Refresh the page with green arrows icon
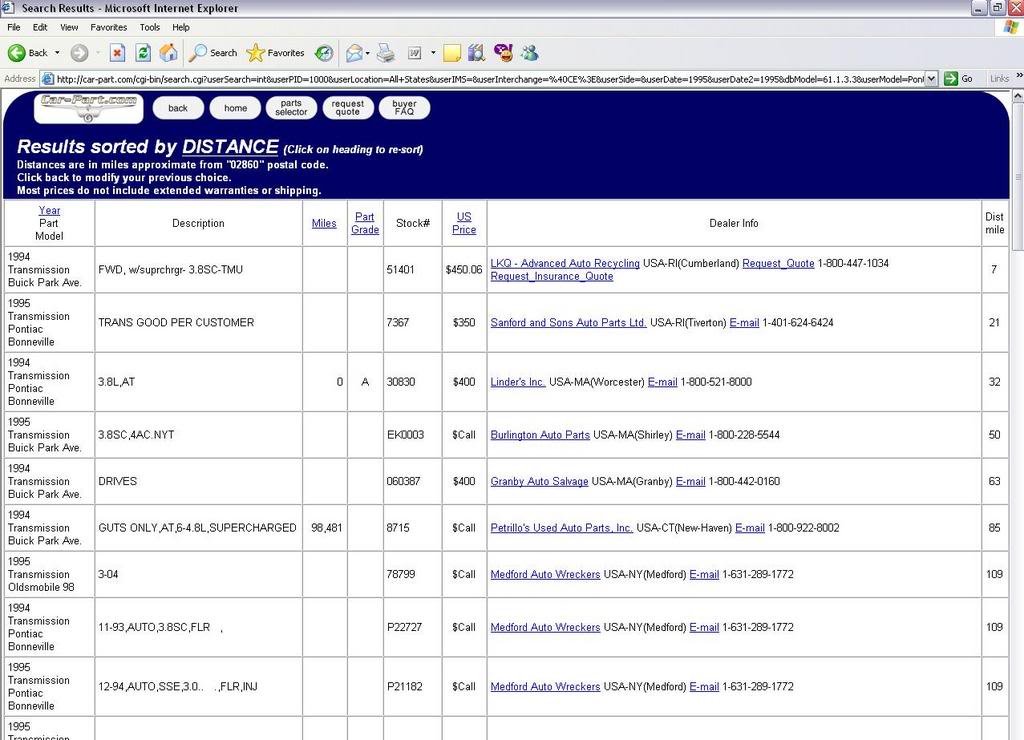The height and width of the screenshot is (740, 1024). pyautogui.click(x=143, y=53)
